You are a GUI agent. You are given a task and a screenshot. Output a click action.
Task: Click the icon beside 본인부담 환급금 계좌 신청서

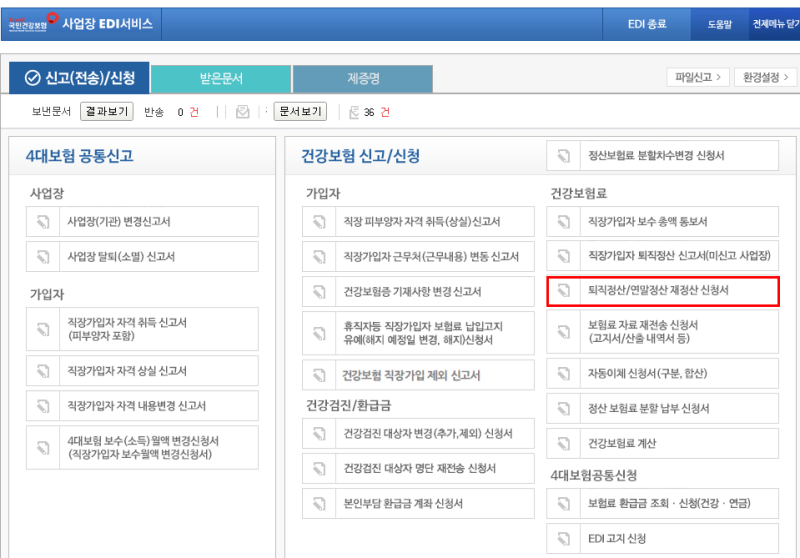click(x=319, y=504)
